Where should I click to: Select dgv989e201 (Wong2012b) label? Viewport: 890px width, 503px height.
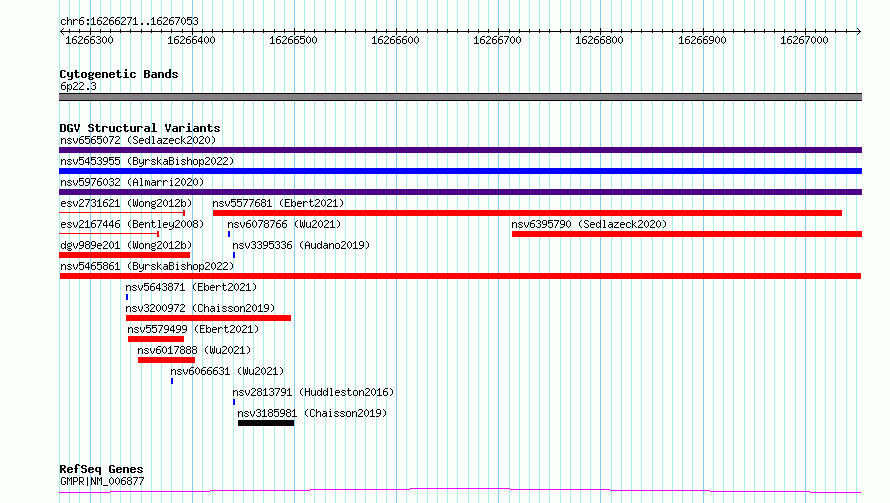(x=126, y=245)
